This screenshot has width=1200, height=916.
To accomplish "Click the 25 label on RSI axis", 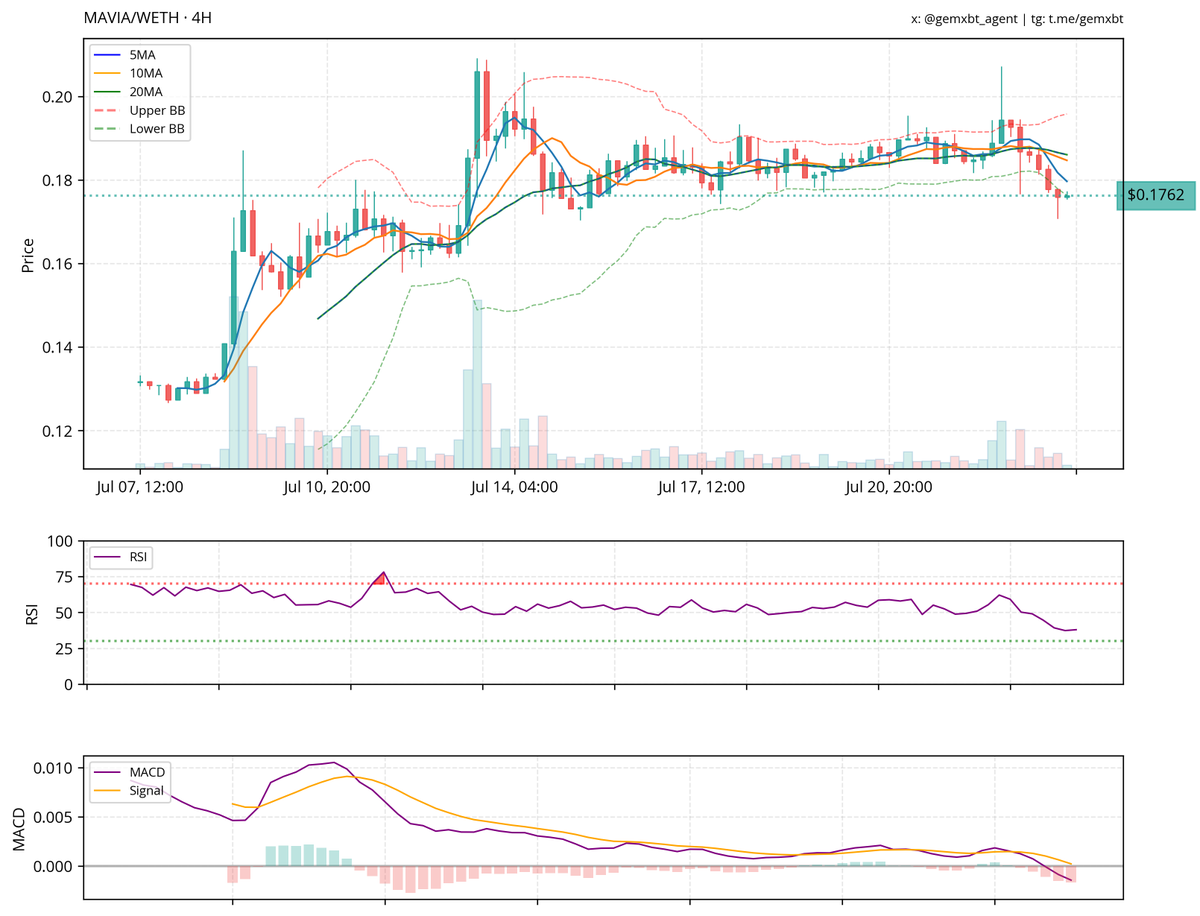I will coord(67,648).
